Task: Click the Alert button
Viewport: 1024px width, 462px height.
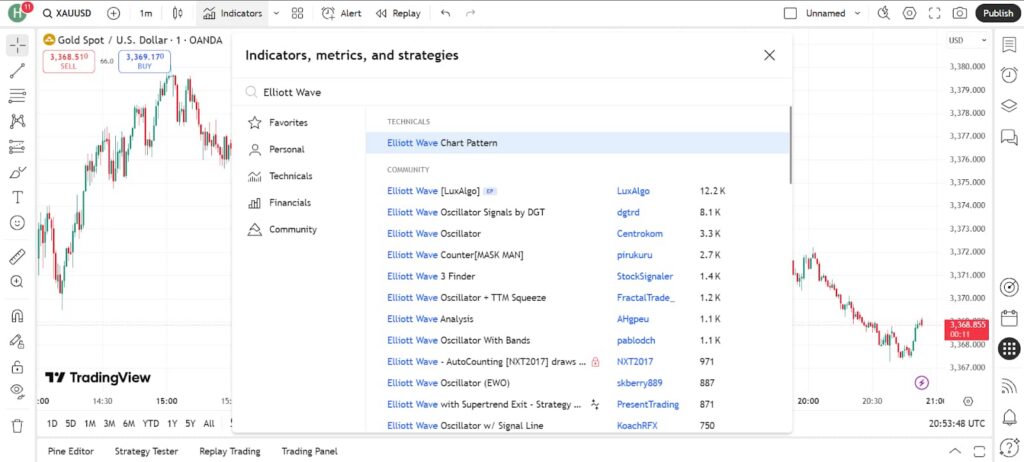Action: [x=342, y=13]
